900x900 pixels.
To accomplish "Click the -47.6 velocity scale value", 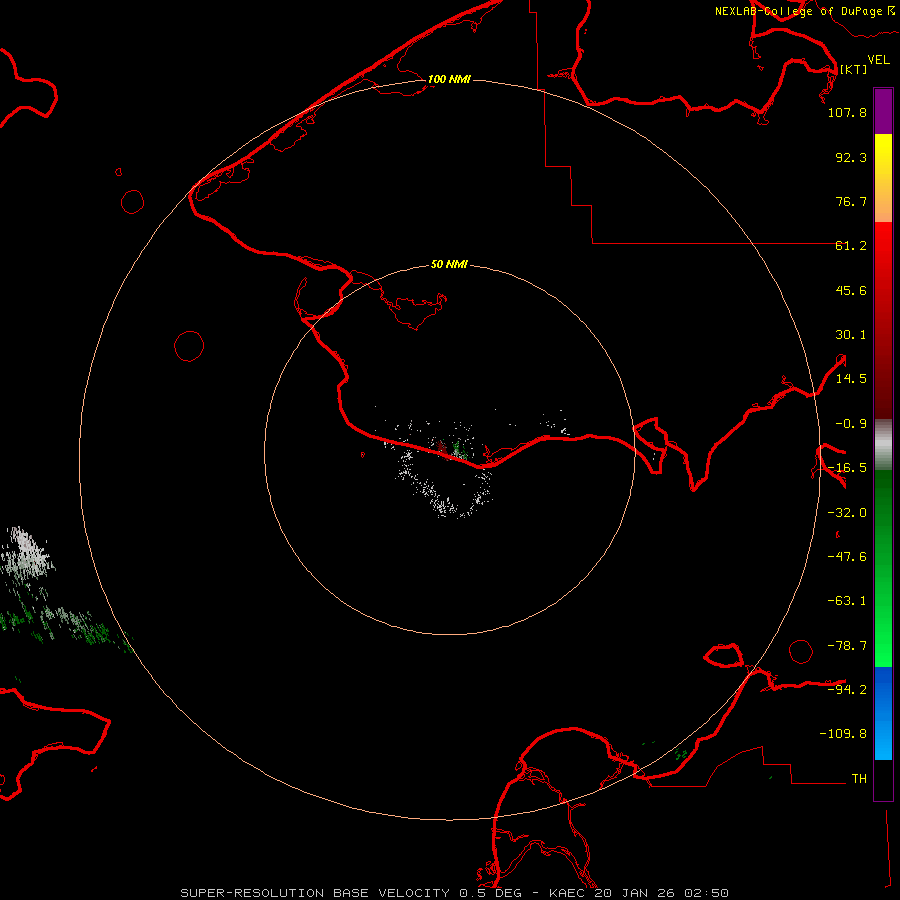I will point(847,557).
